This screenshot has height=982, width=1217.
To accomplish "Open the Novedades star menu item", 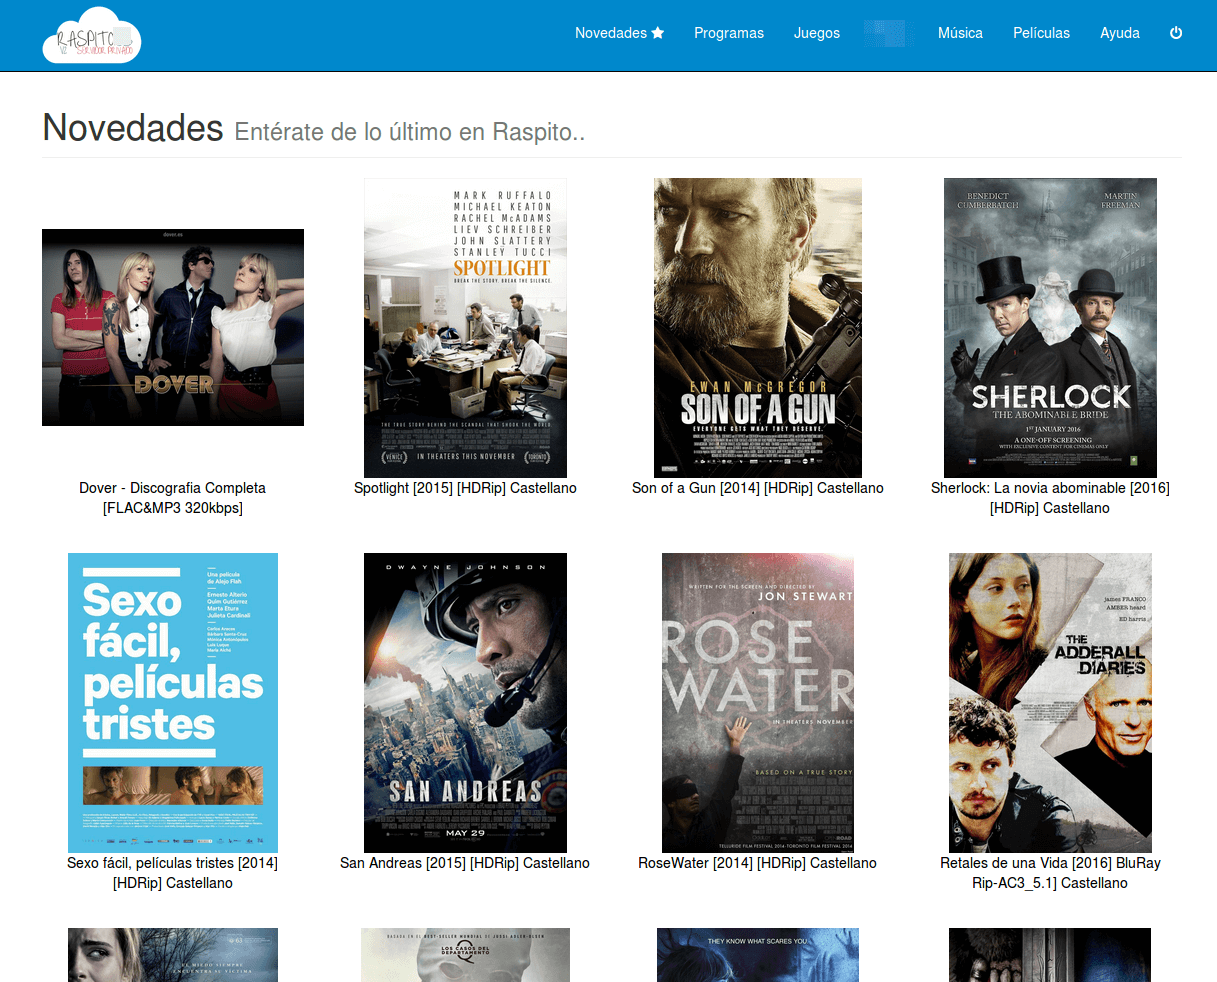I will 619,33.
